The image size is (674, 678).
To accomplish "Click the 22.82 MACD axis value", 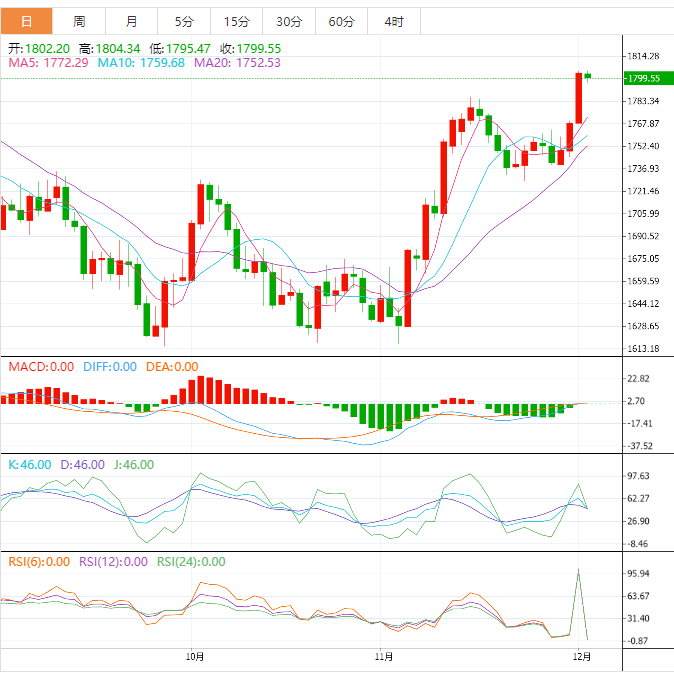I will coord(638,378).
